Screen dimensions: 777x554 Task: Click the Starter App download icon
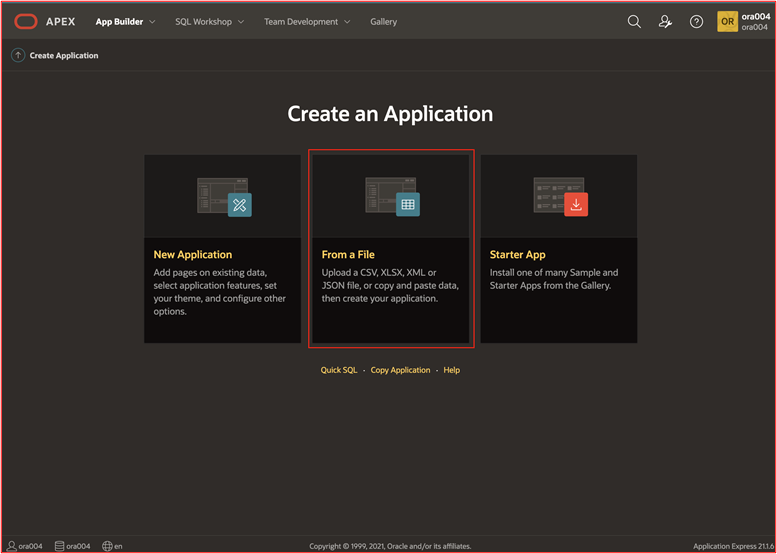click(576, 205)
